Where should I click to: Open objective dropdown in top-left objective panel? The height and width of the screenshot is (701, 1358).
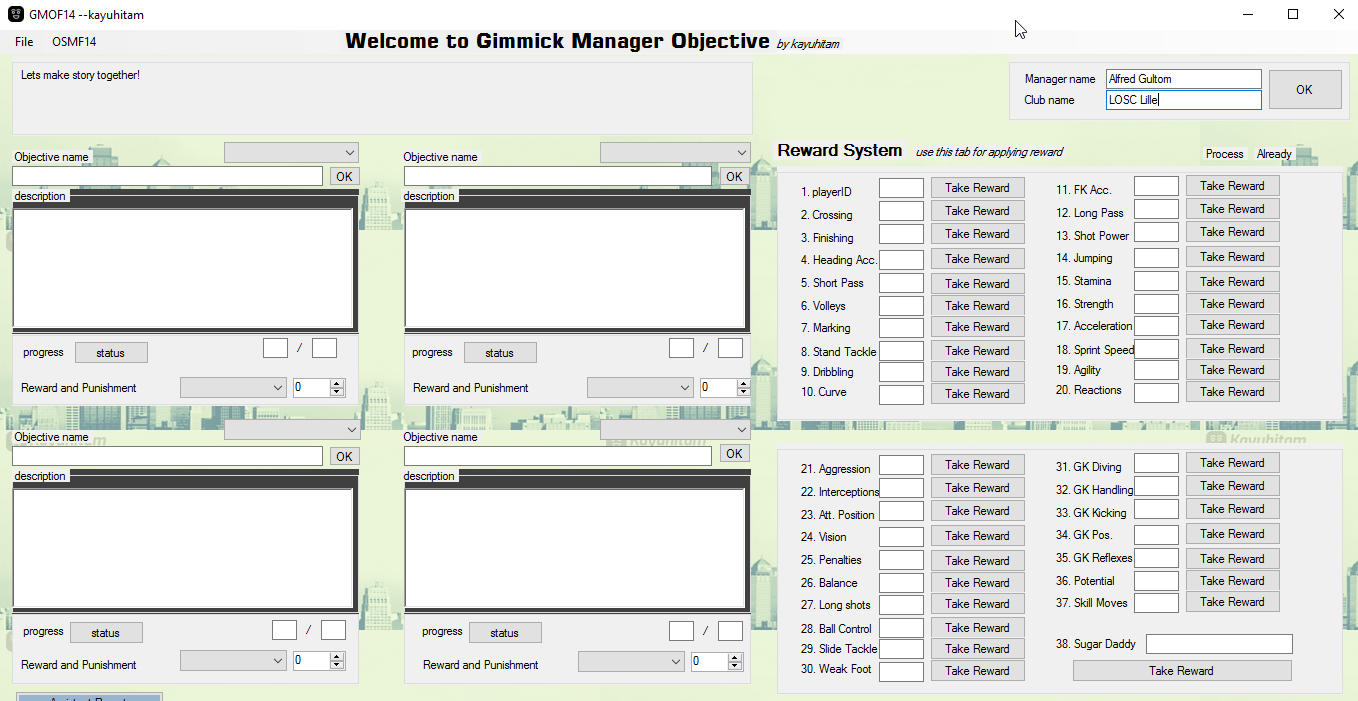[291, 152]
